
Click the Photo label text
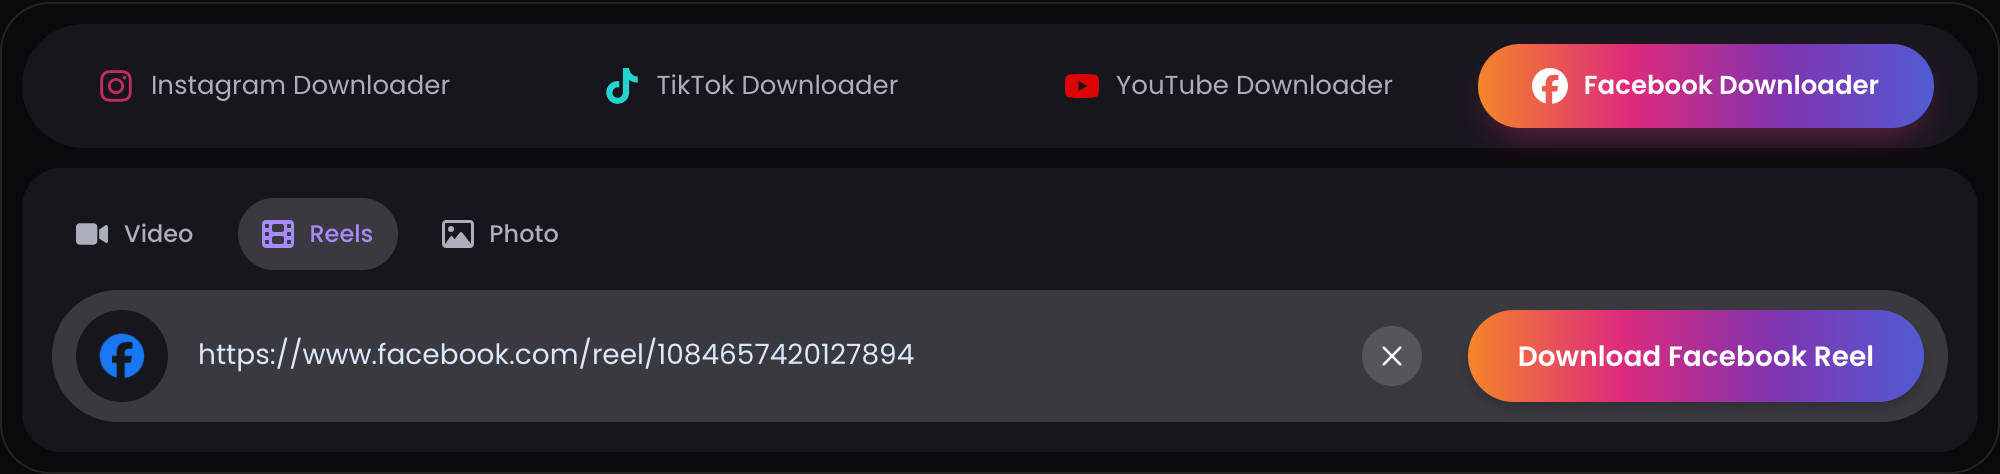(x=524, y=234)
